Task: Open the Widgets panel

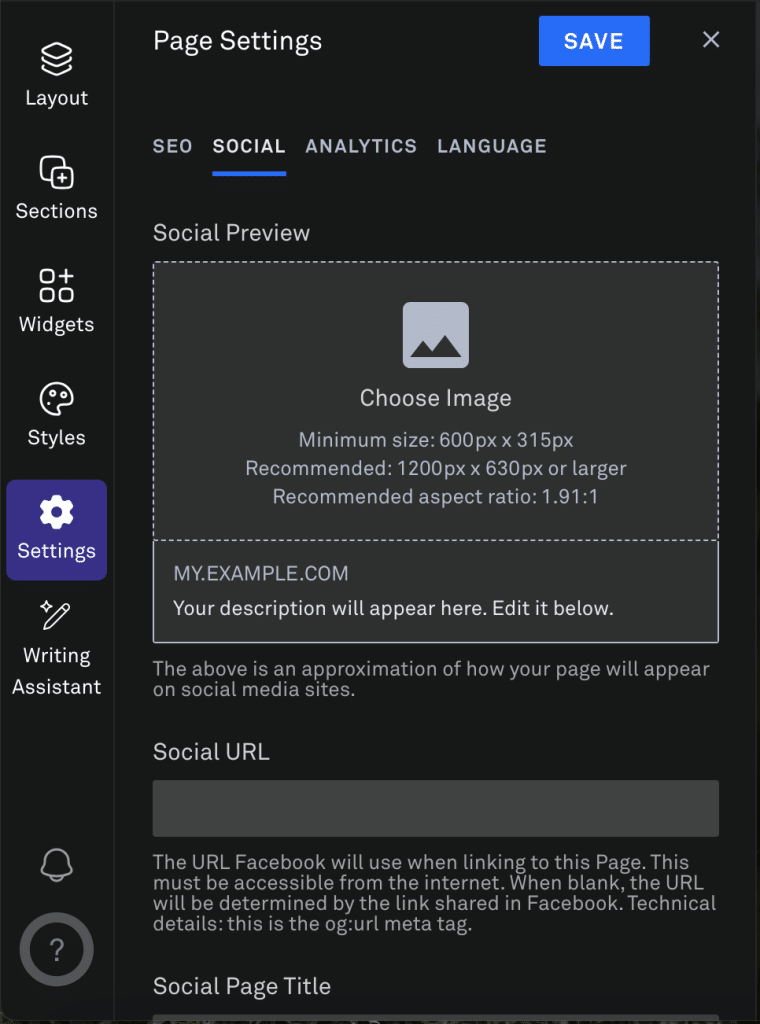Action: pos(56,298)
